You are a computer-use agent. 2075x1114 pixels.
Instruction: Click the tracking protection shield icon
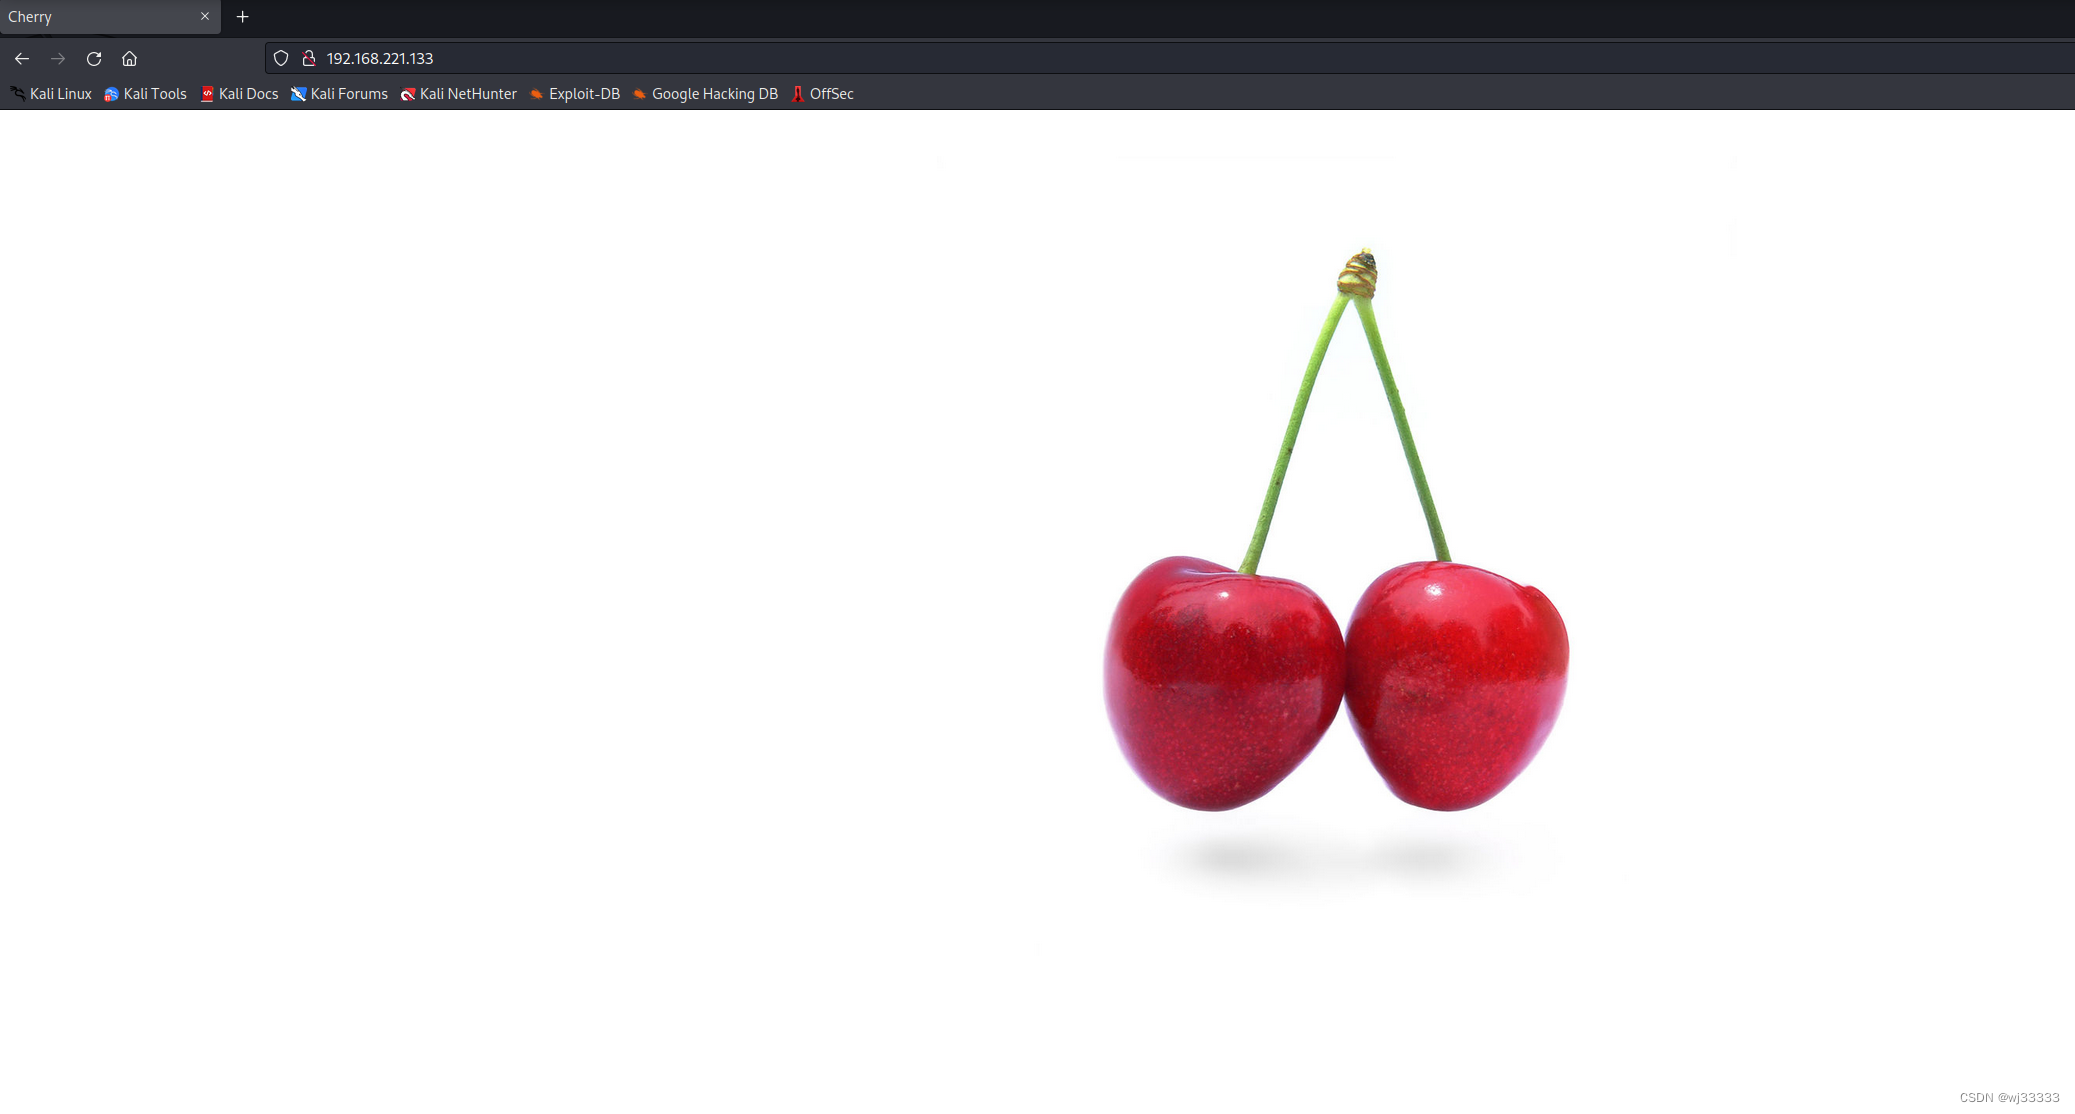(x=281, y=58)
